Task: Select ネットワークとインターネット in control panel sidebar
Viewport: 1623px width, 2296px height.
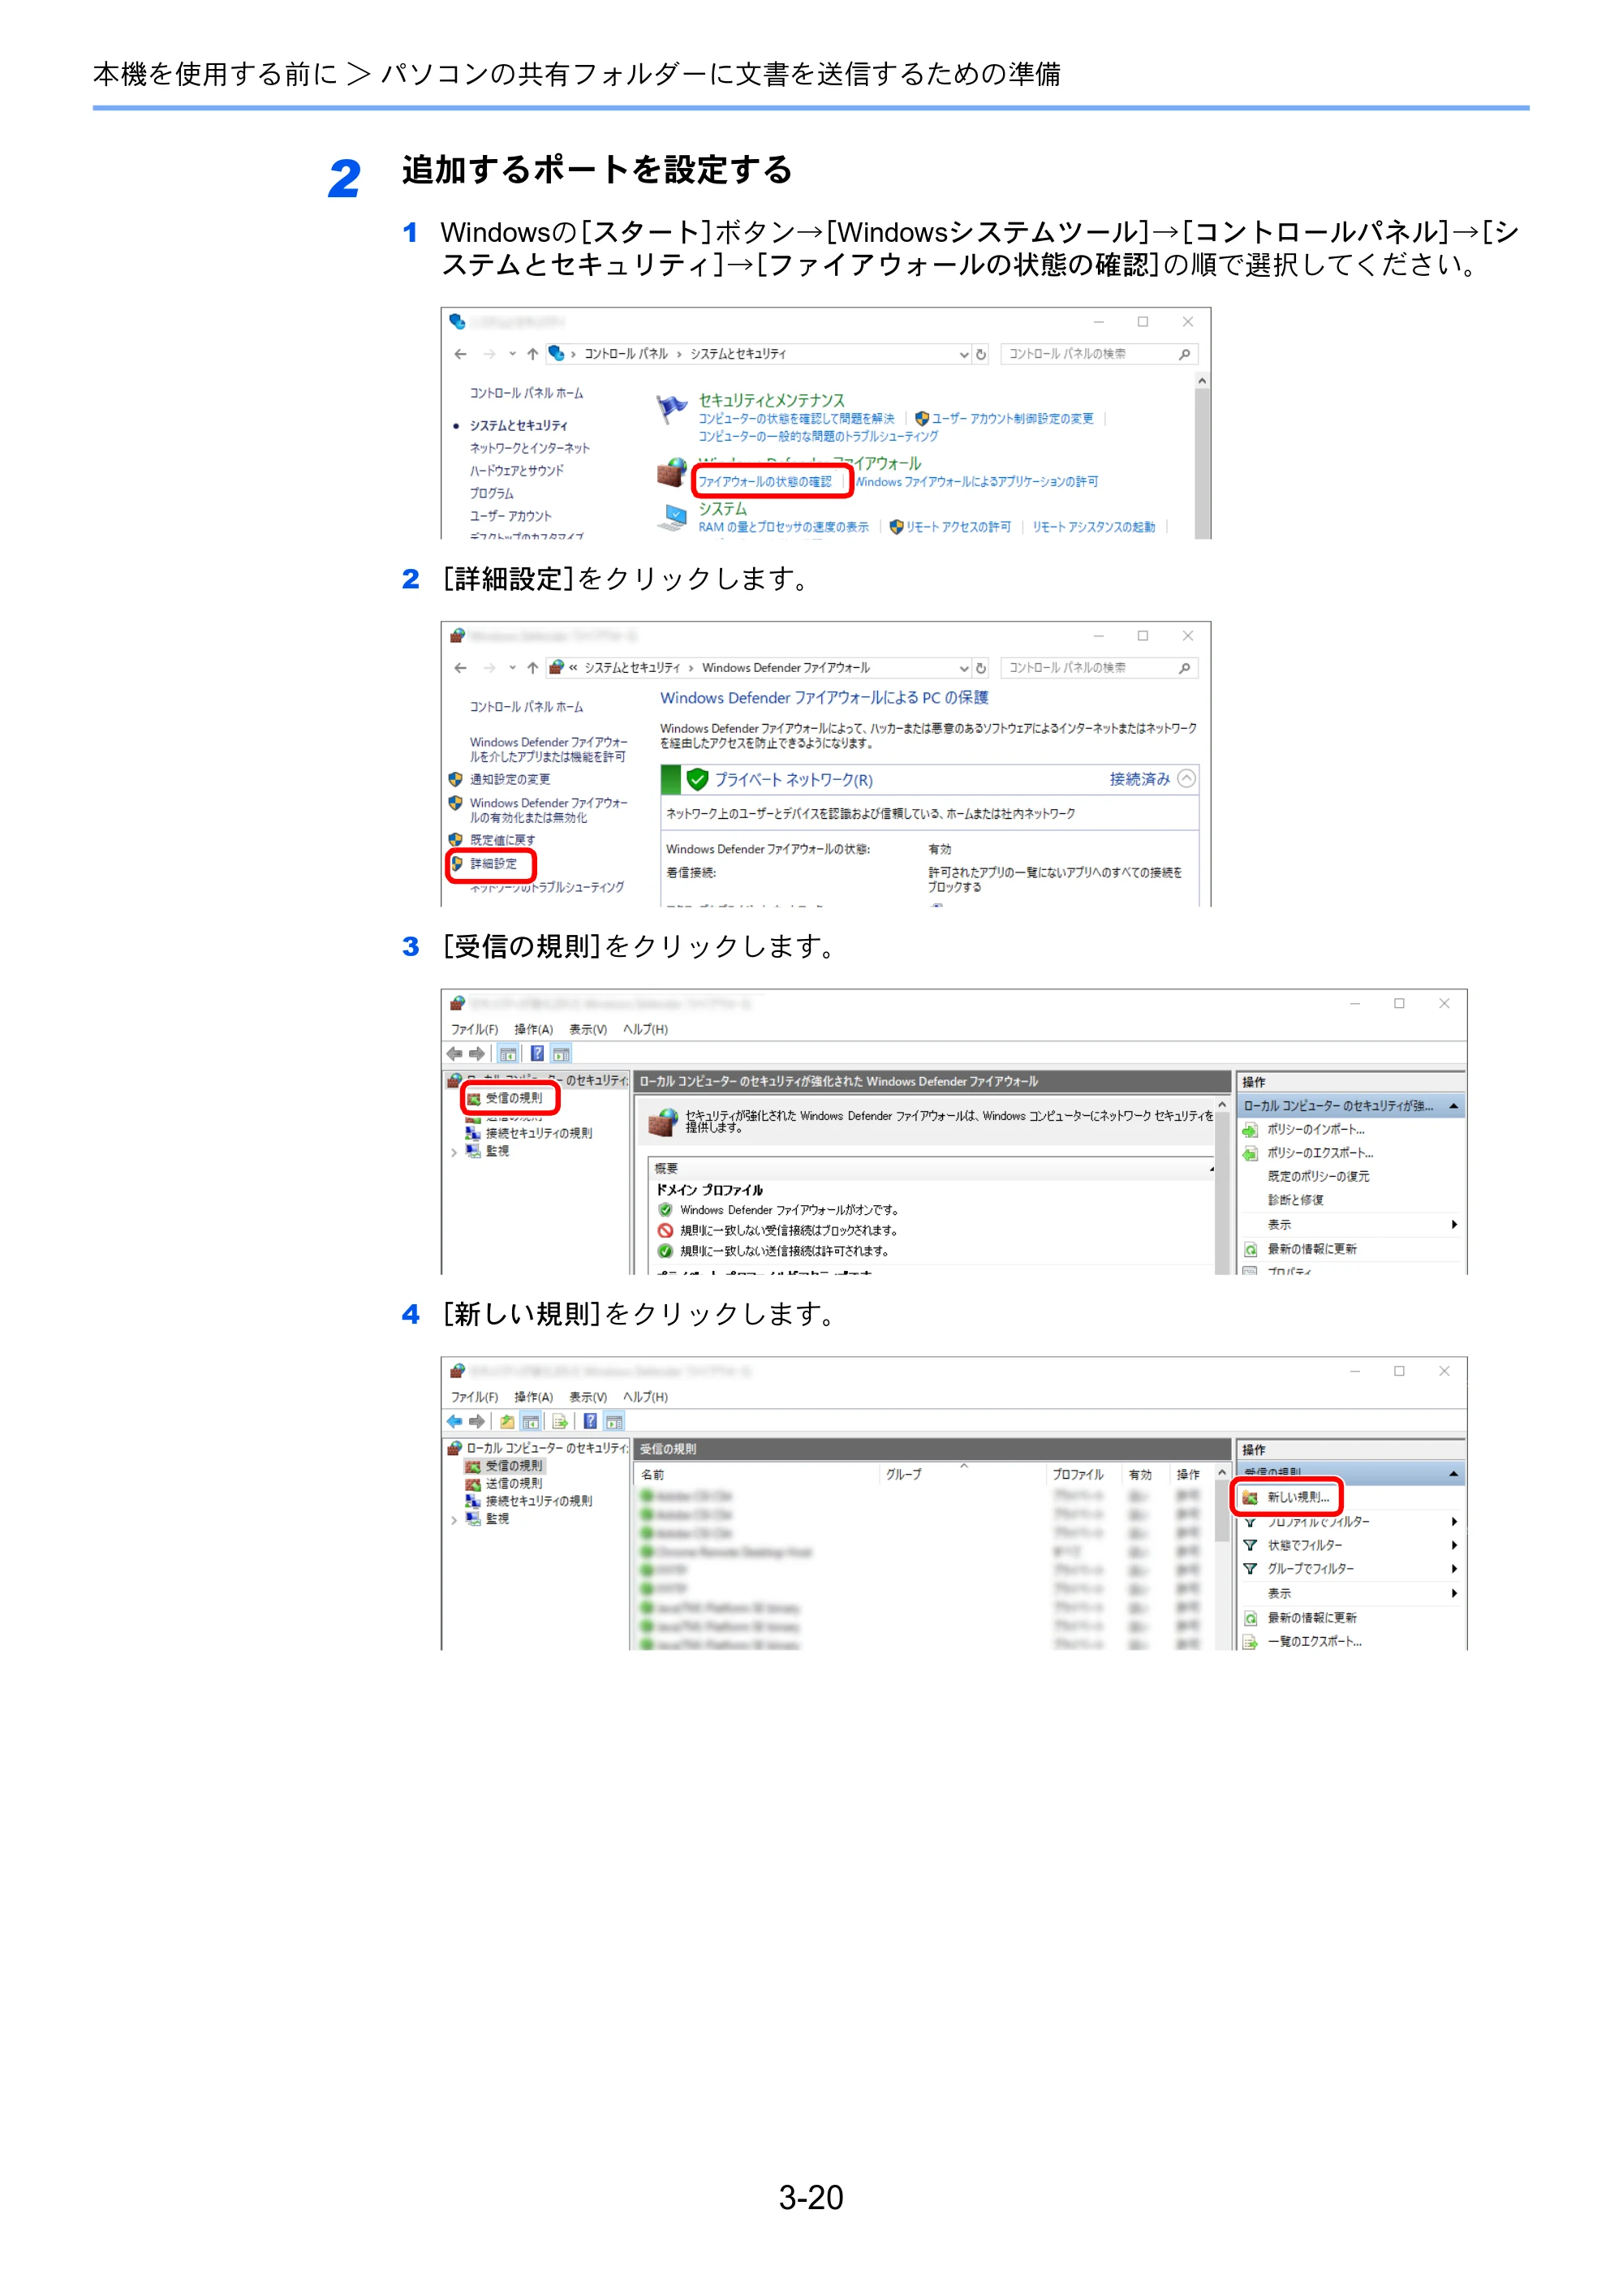Action: 530,448
